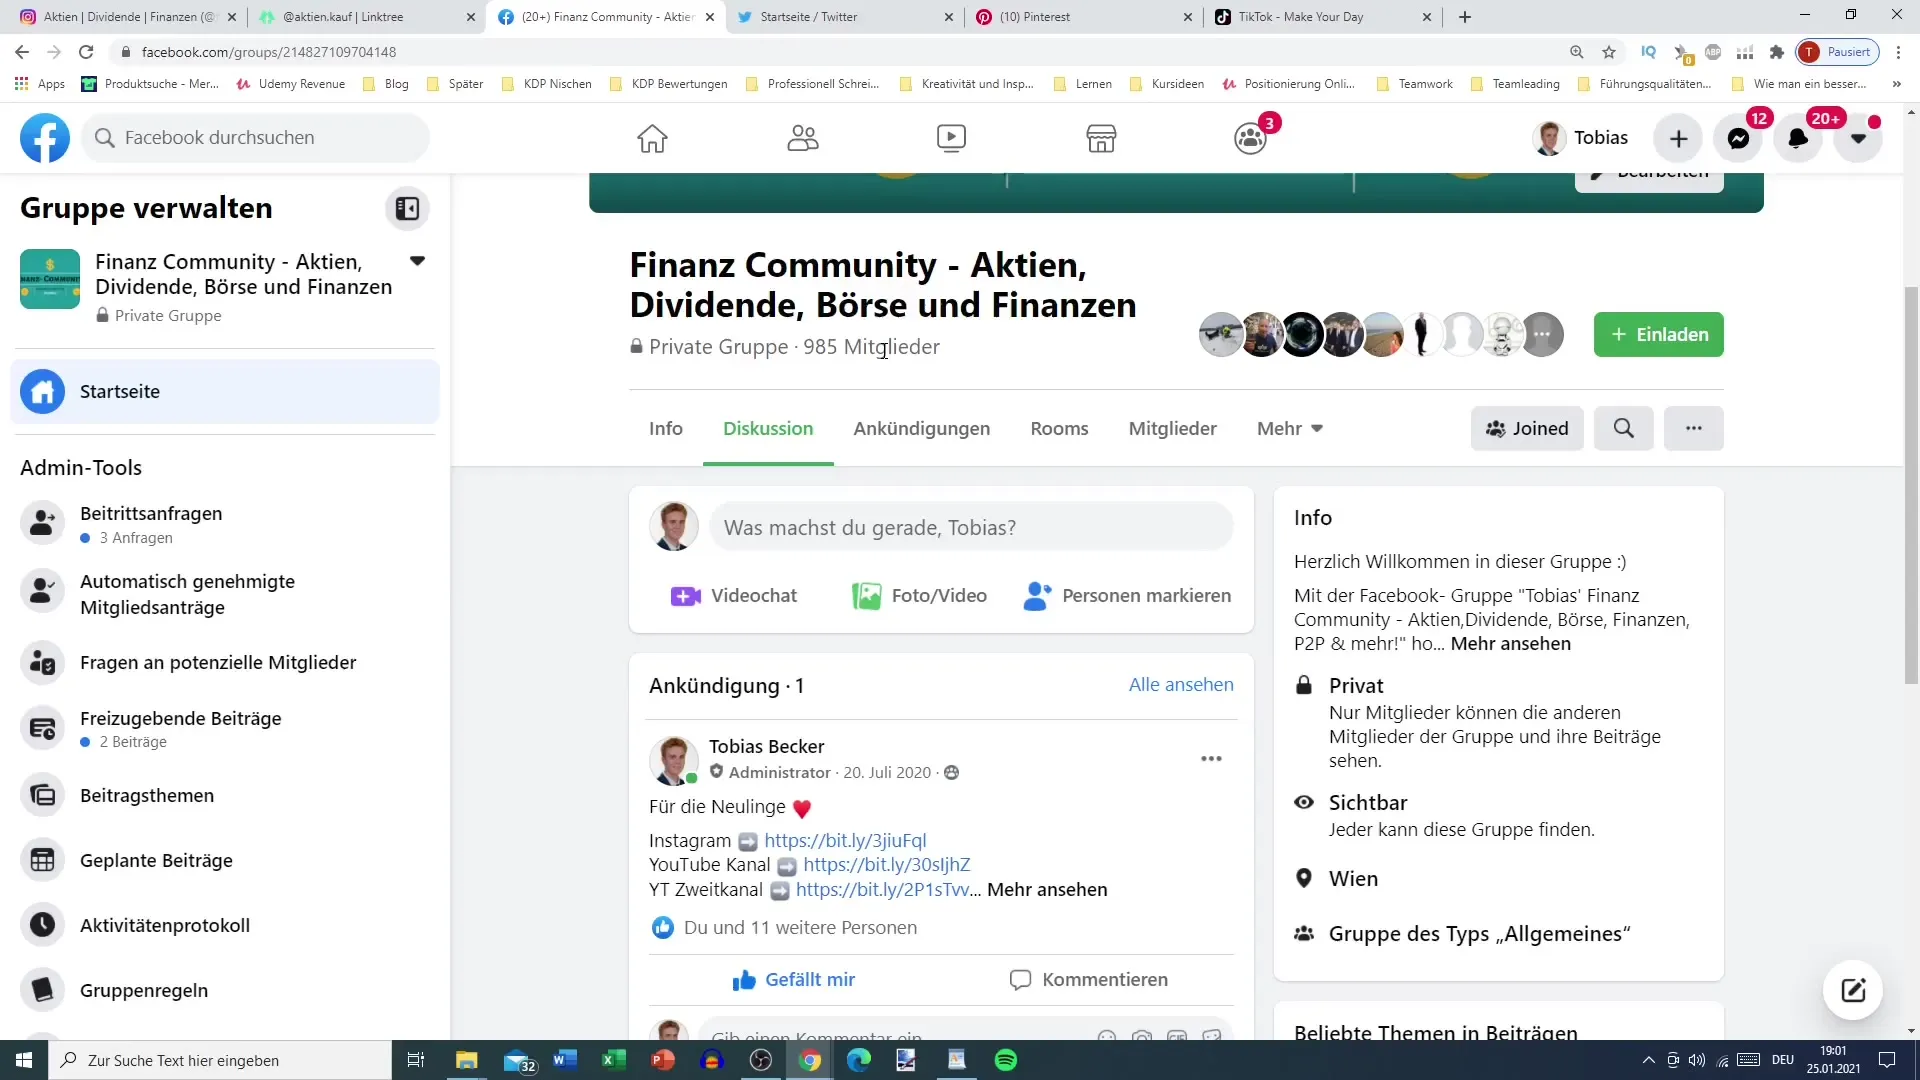Image resolution: width=1920 pixels, height=1080 pixels.
Task: Open Fragen an potenzielle Mitglieder
Action: [x=225, y=662]
